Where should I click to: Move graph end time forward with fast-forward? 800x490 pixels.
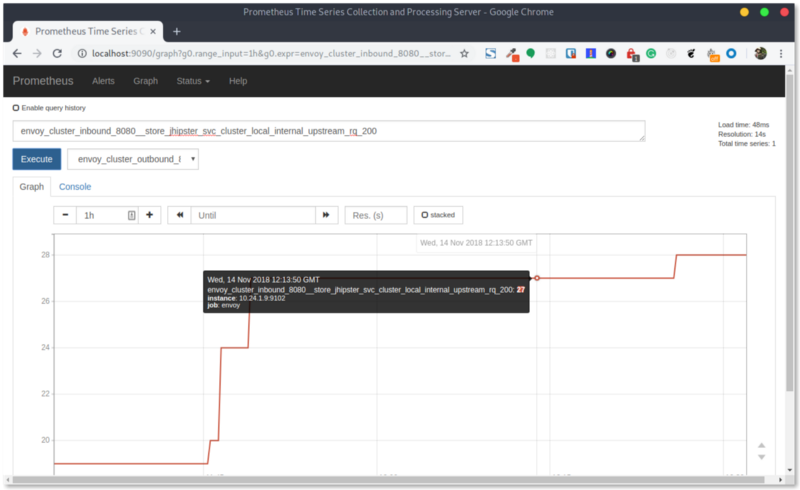(x=326, y=215)
